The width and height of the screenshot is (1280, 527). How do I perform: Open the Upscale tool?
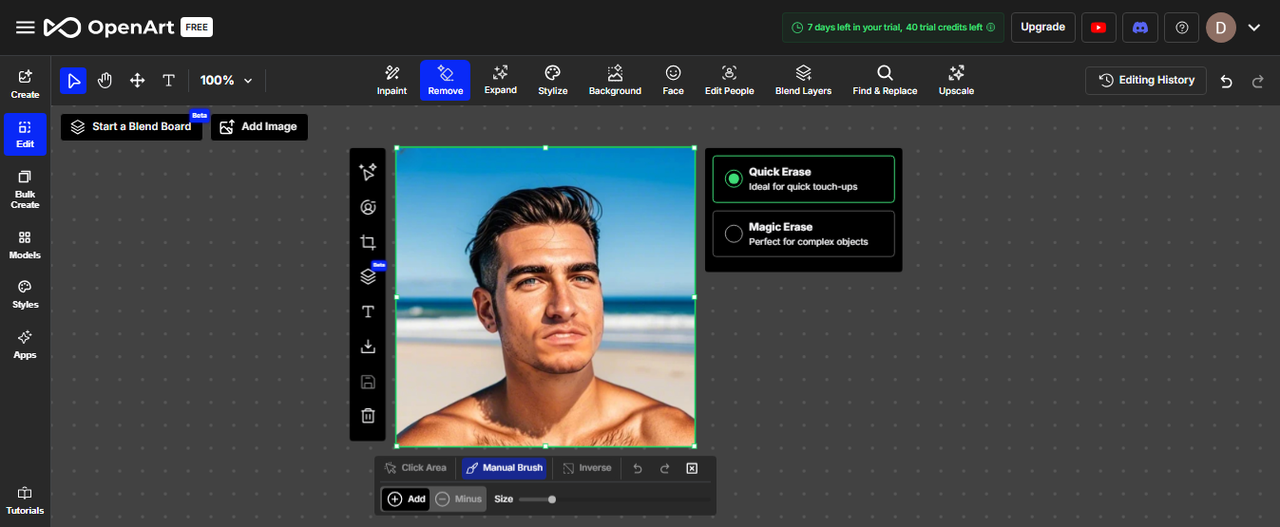tap(956, 80)
